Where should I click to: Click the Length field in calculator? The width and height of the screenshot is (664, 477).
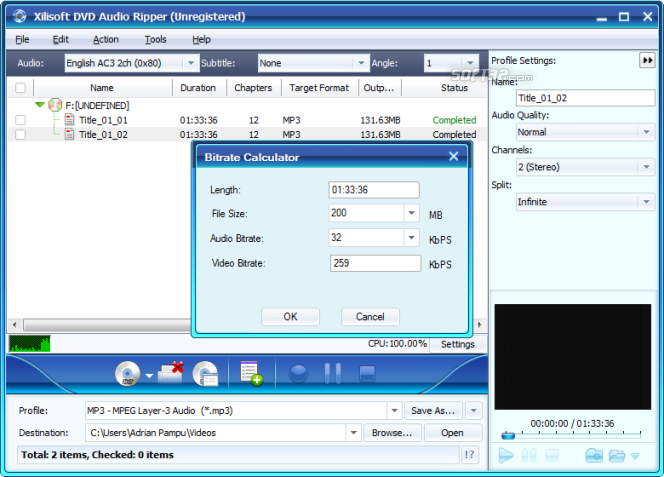pos(374,190)
